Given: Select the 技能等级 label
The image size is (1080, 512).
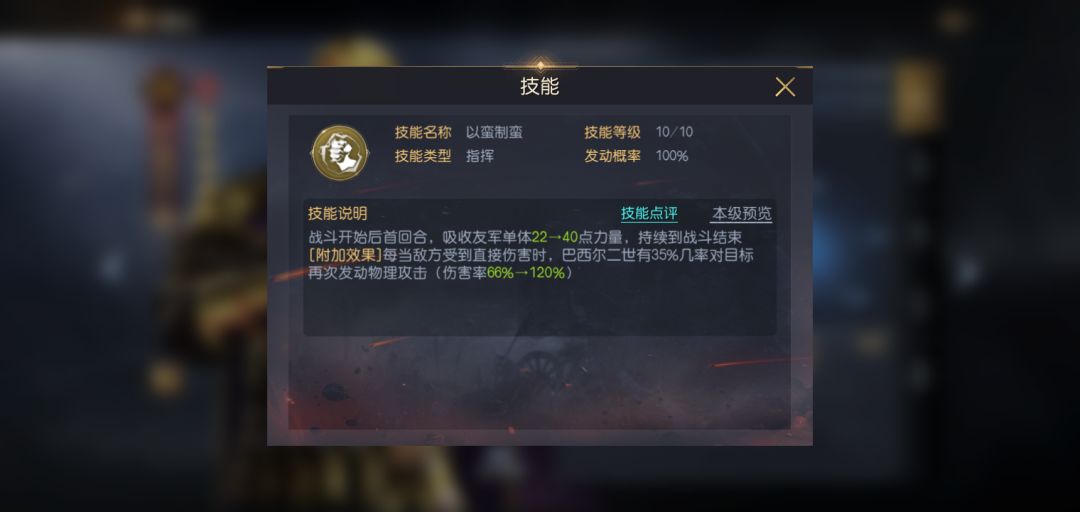Looking at the screenshot, I should point(612,132).
